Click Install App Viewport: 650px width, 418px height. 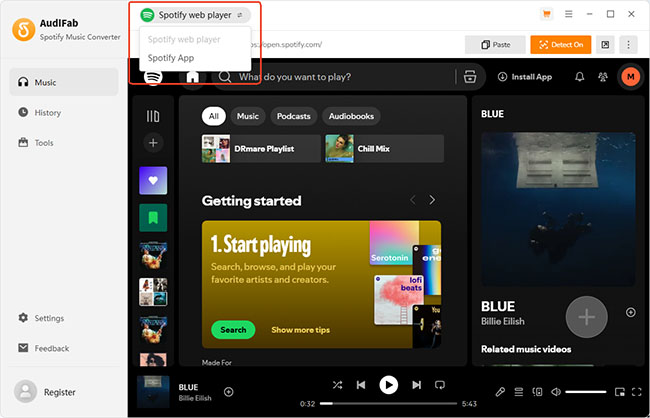(x=525, y=77)
